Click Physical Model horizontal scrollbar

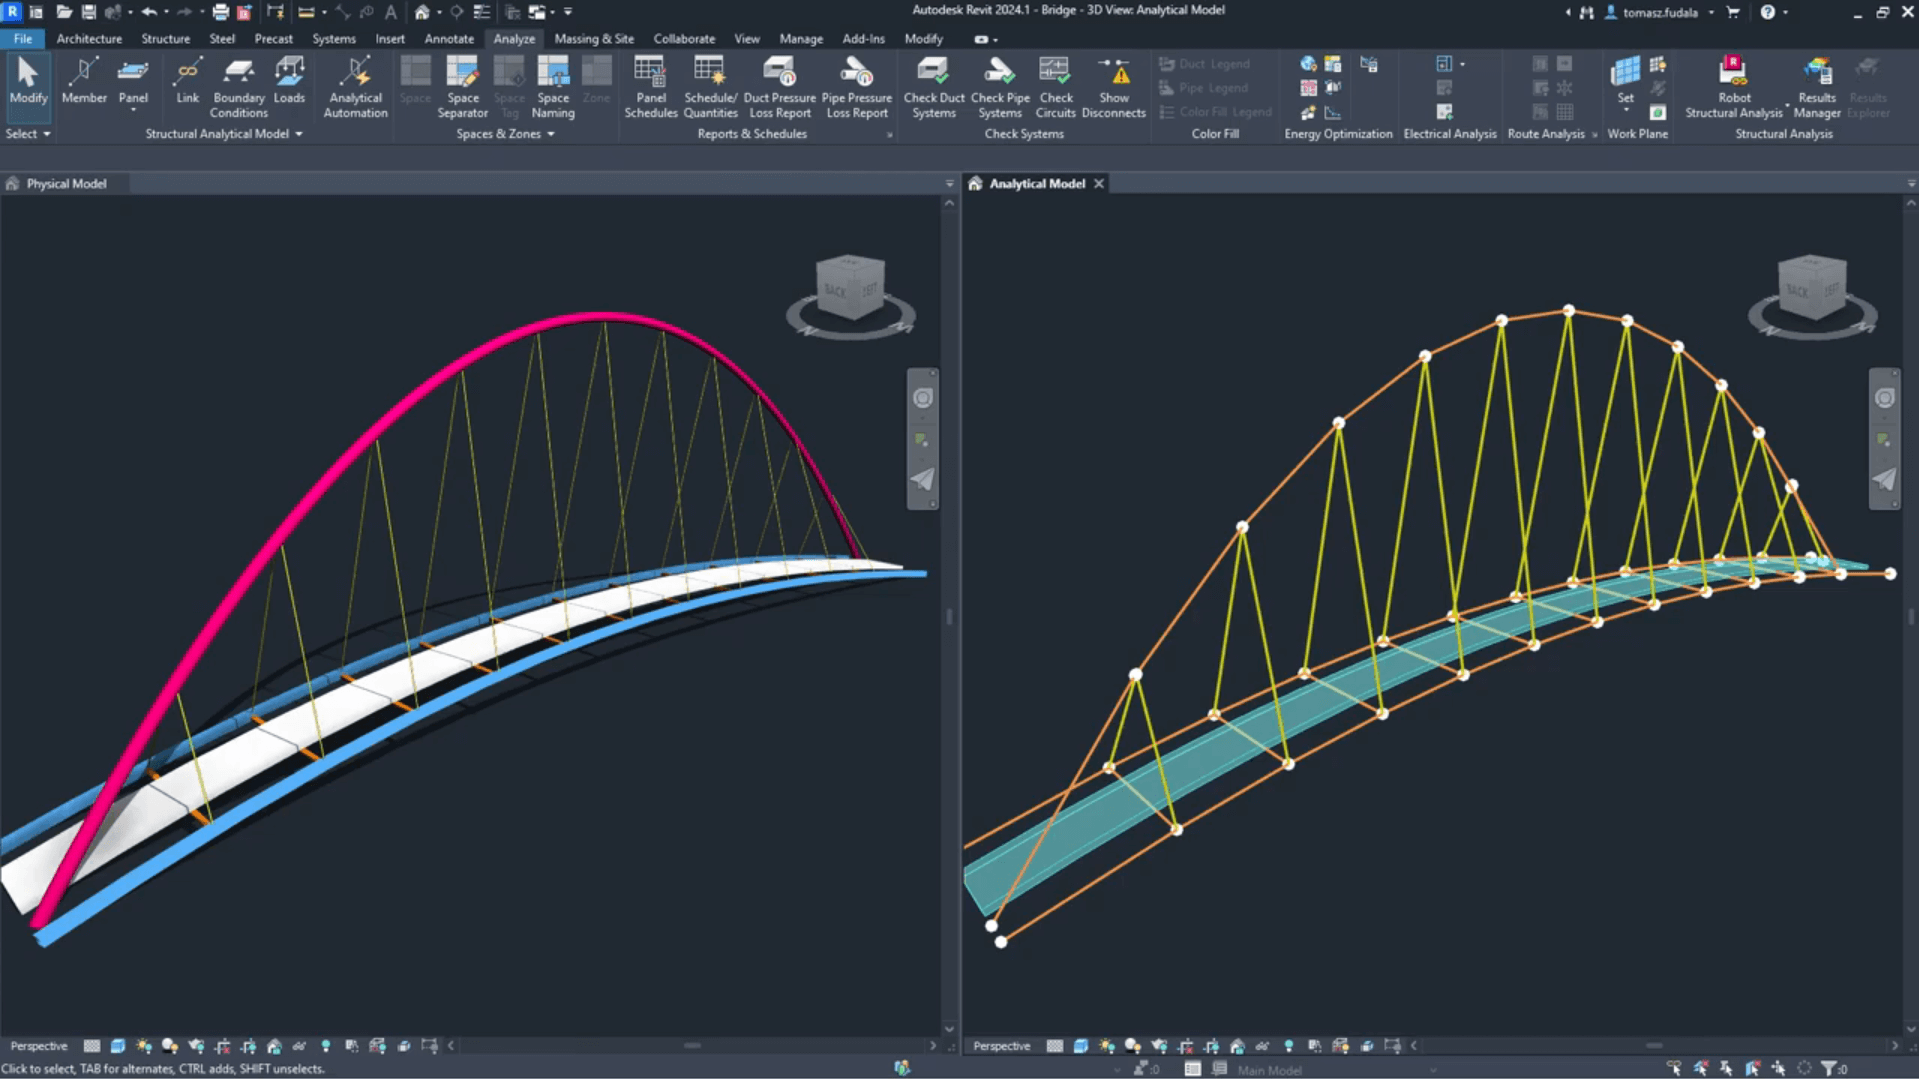692,1046
